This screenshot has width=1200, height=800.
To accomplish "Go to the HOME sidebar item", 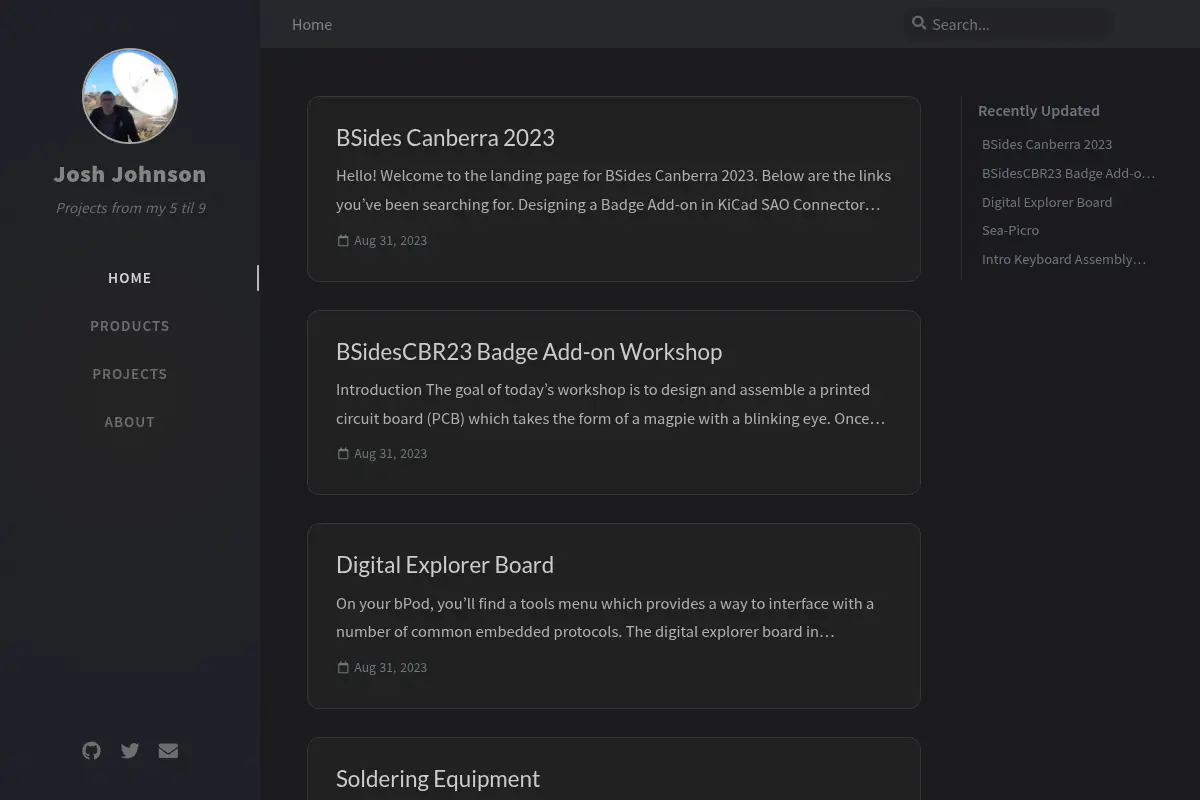I will click(x=130, y=278).
